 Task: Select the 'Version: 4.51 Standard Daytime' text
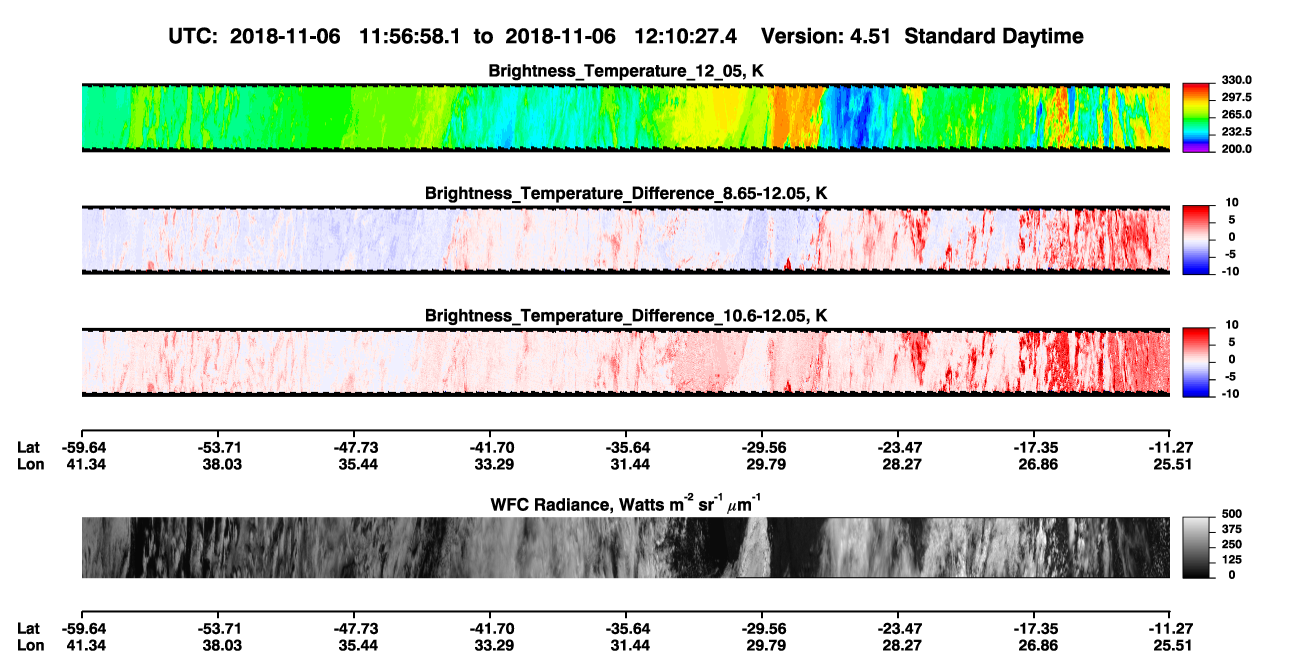click(922, 36)
